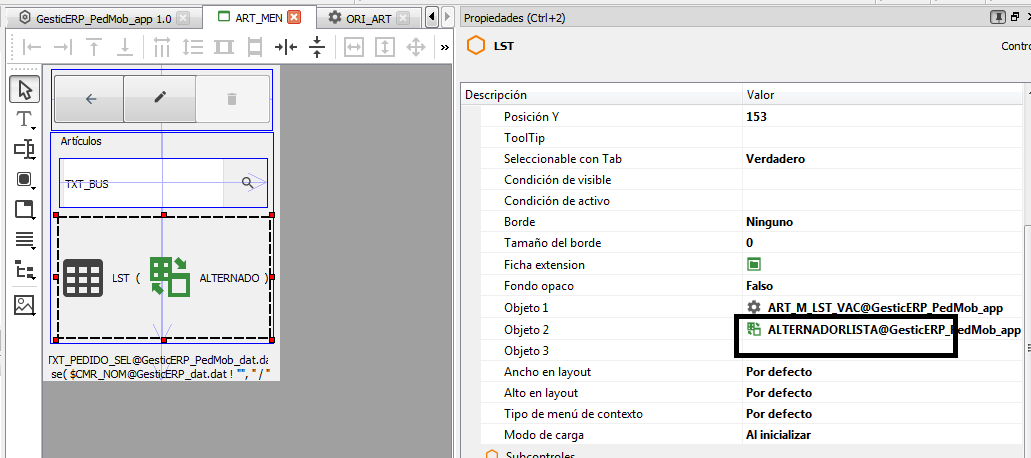This screenshot has height=458, width=1031.
Task: Click the green ALTERNADO list icon in form
Action: tap(170, 276)
